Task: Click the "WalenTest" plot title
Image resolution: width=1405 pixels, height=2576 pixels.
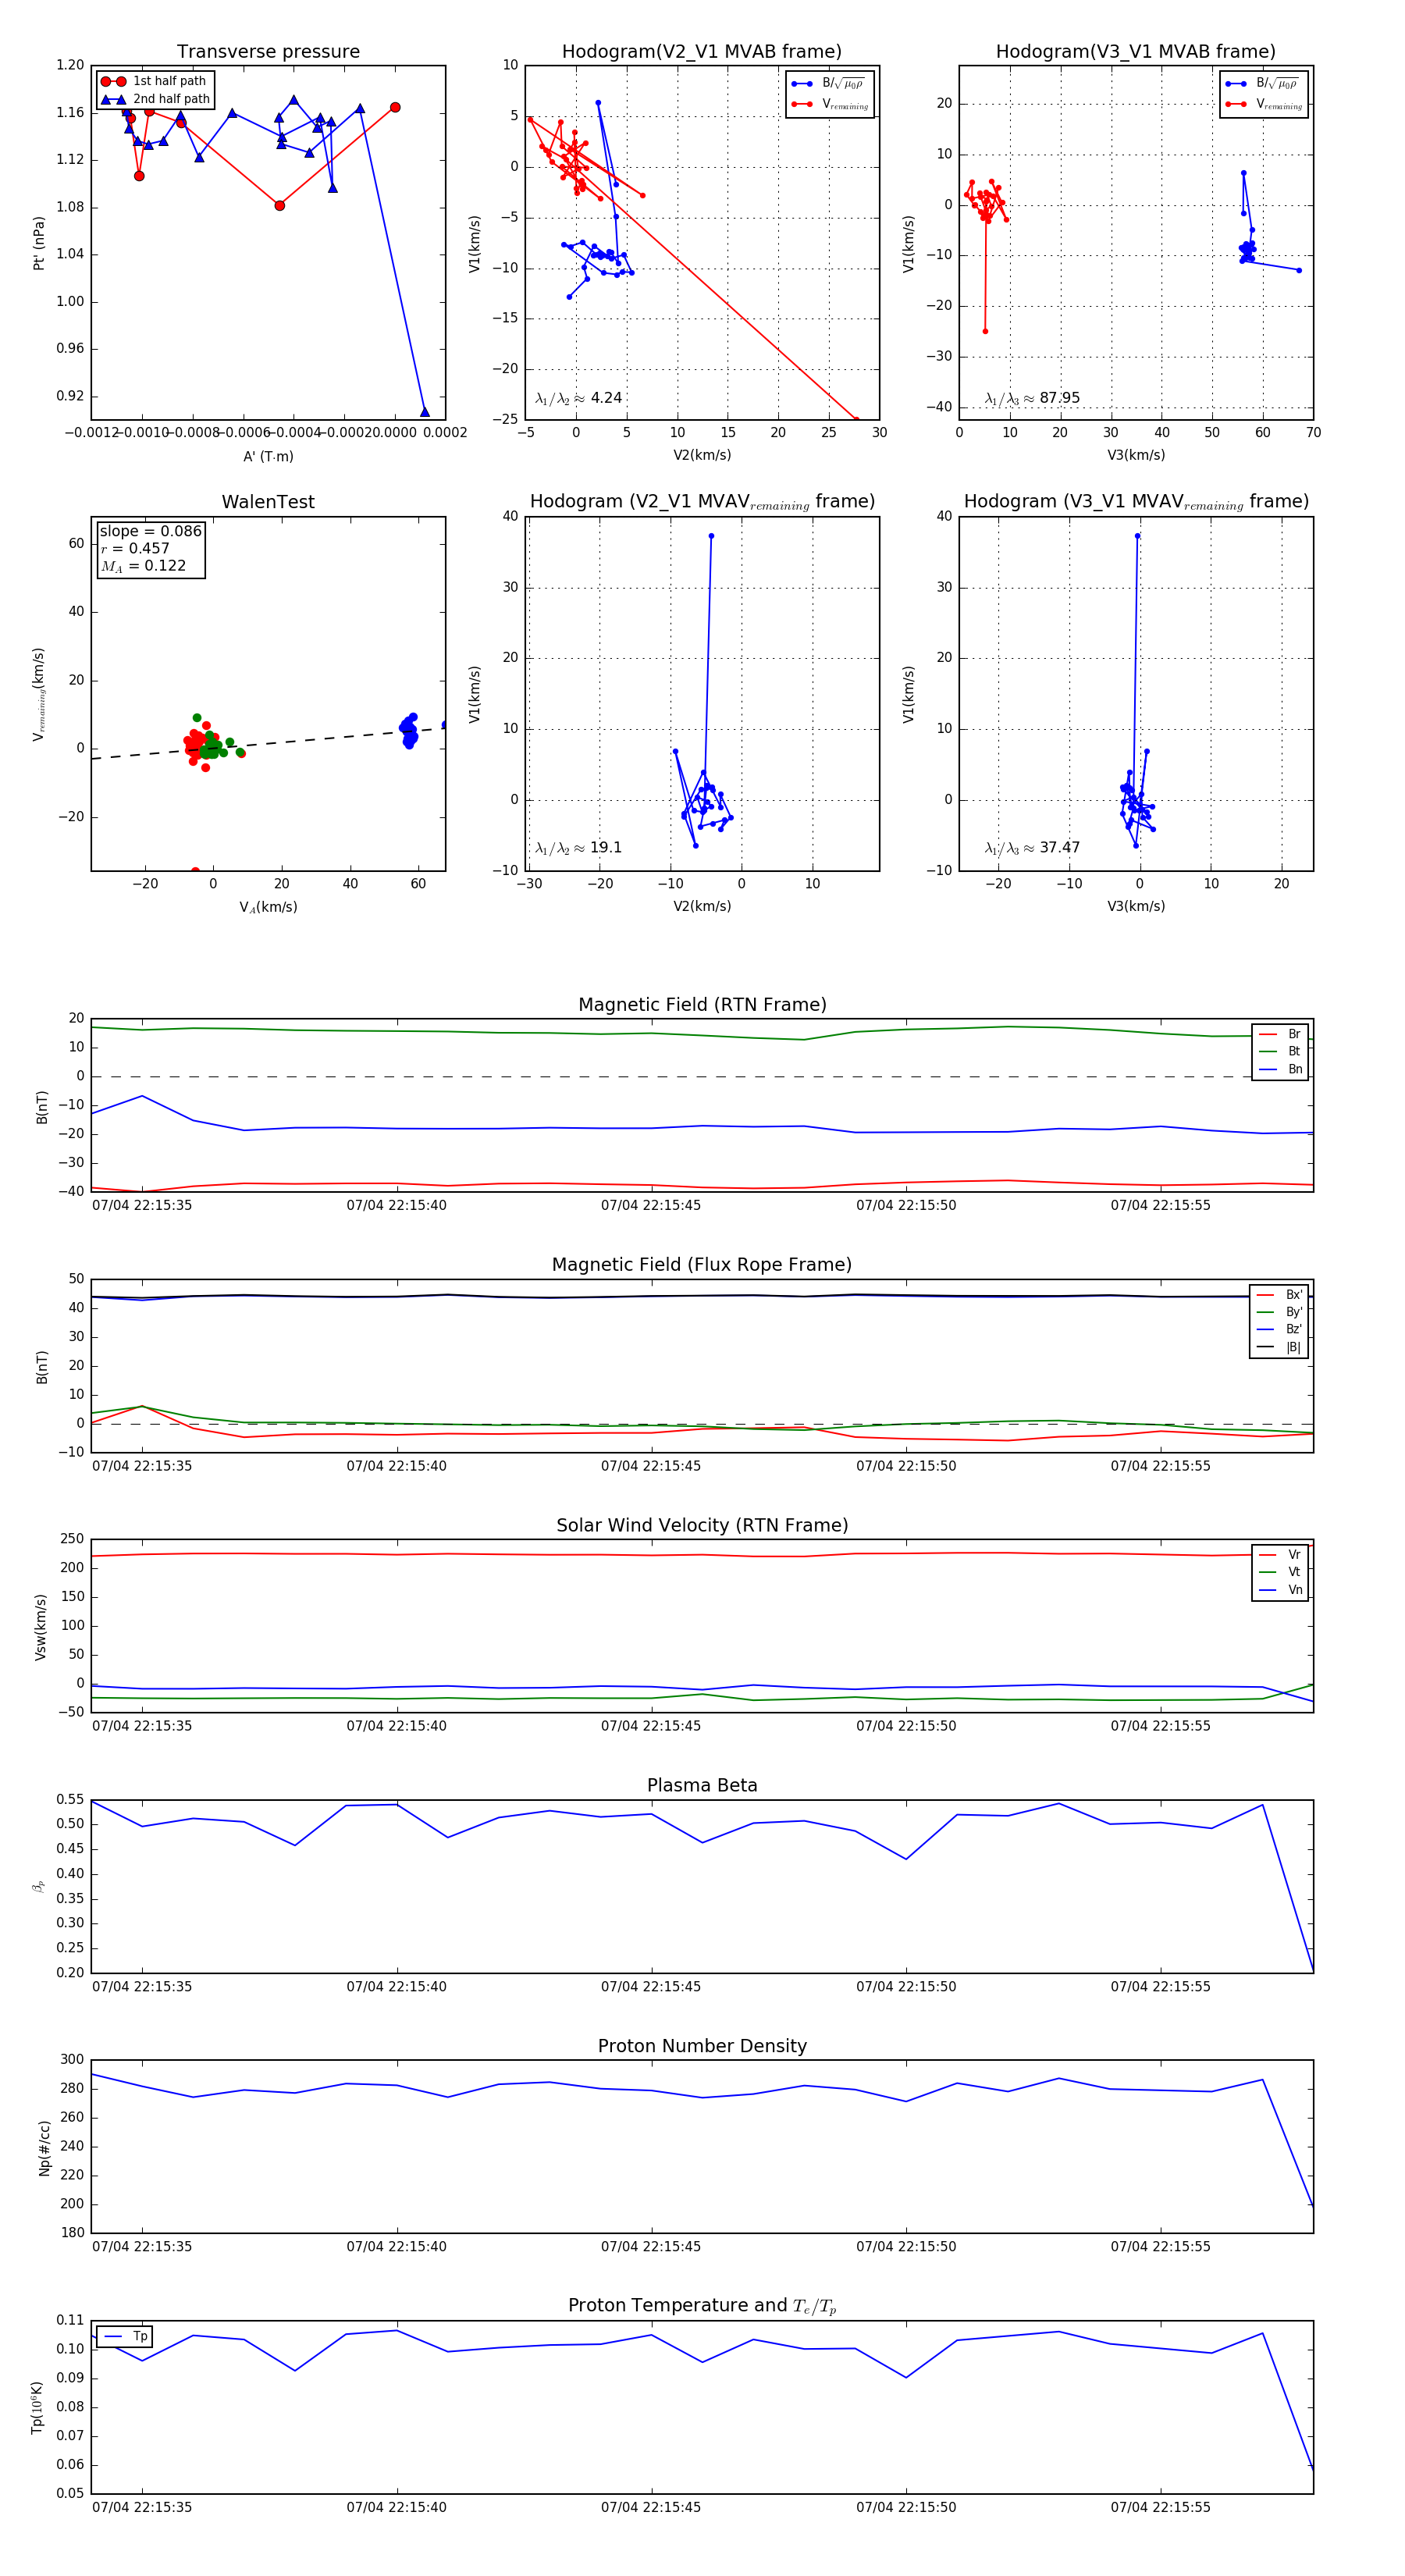Action: pyautogui.click(x=268, y=502)
